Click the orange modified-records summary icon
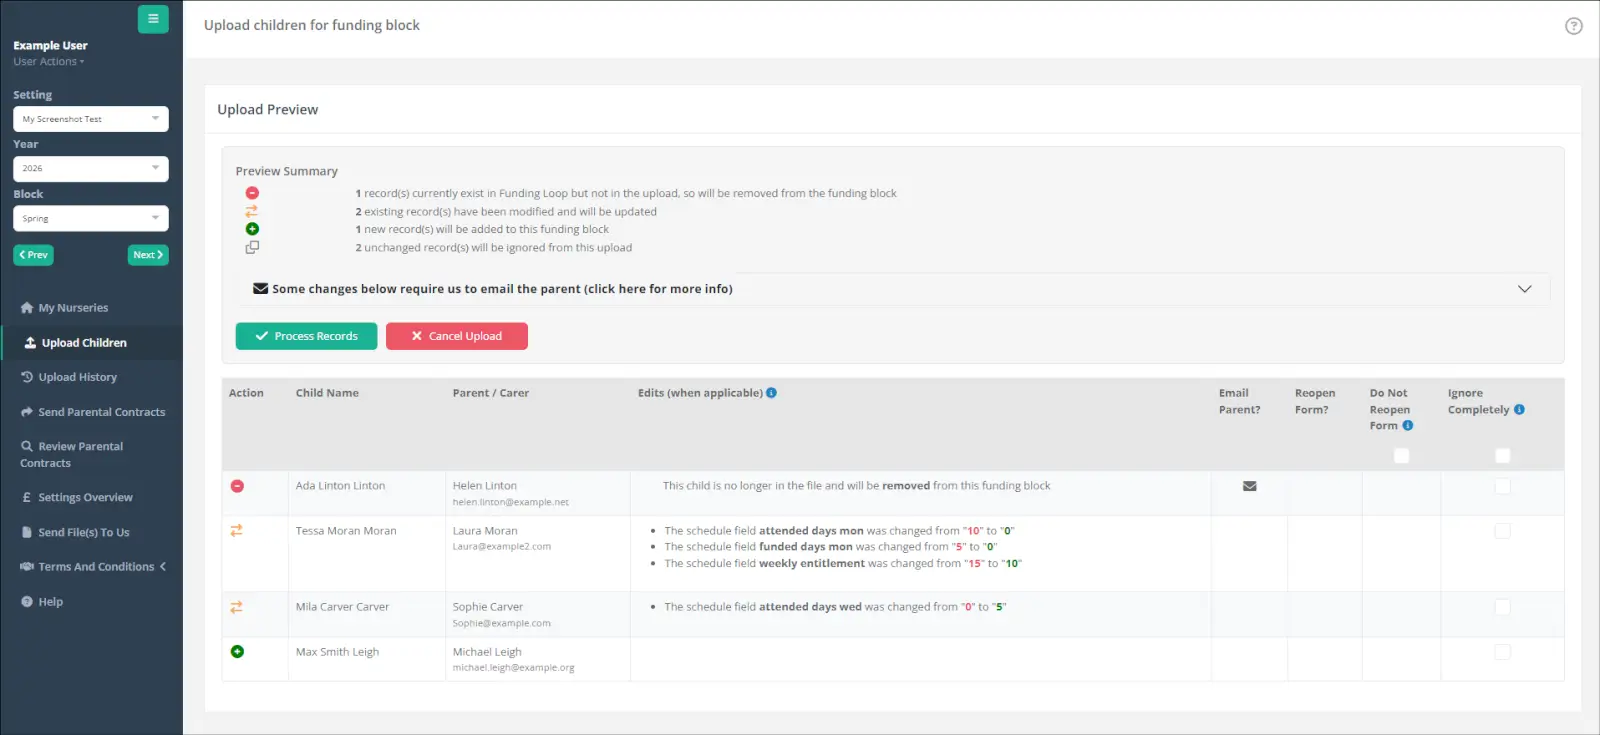This screenshot has height=735, width=1600. coord(252,211)
